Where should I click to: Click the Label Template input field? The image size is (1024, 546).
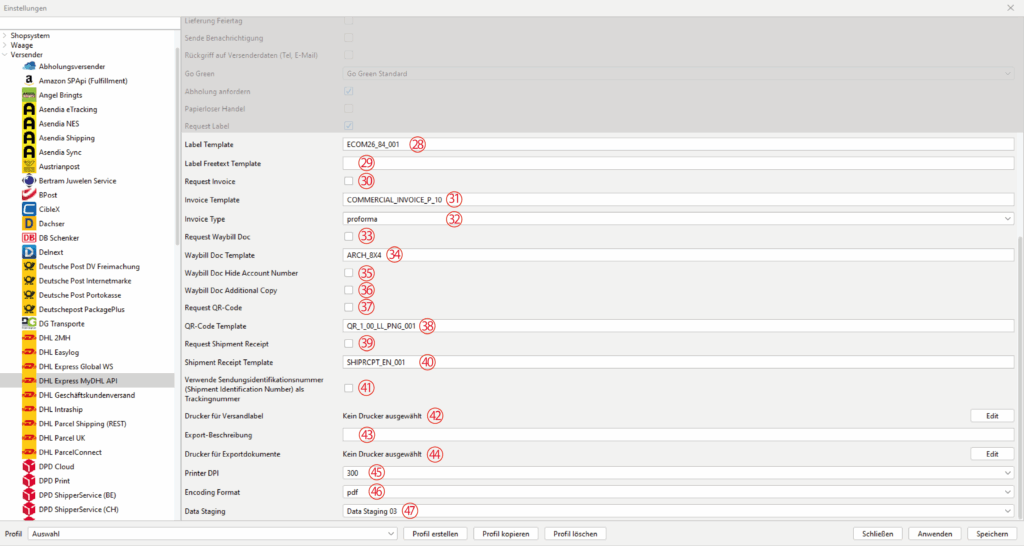coord(678,144)
